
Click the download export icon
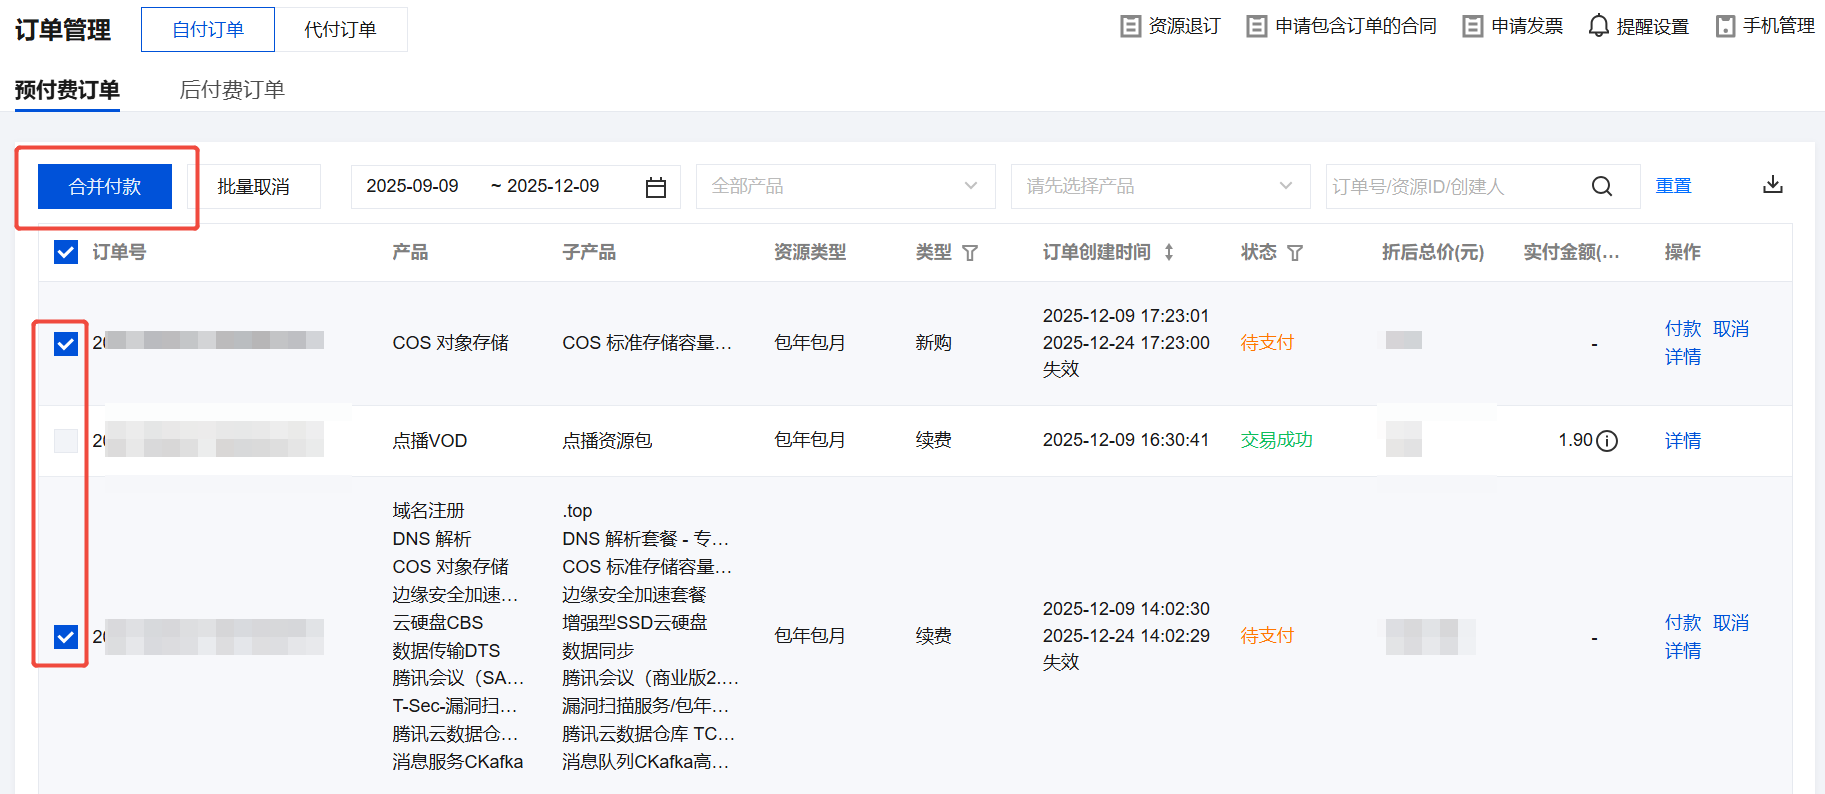click(1772, 185)
